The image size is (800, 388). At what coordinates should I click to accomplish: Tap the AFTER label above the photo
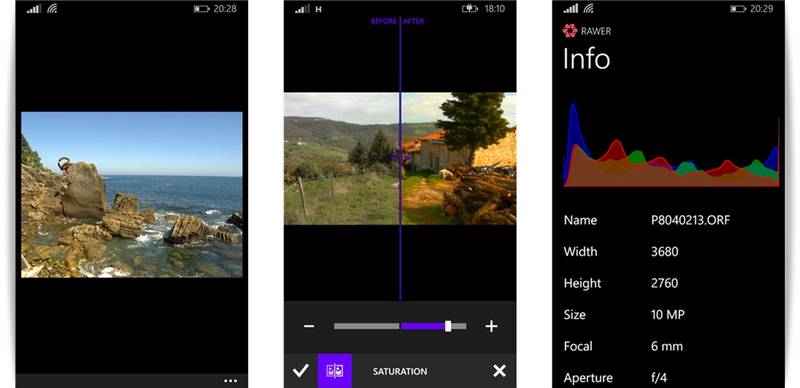point(414,21)
